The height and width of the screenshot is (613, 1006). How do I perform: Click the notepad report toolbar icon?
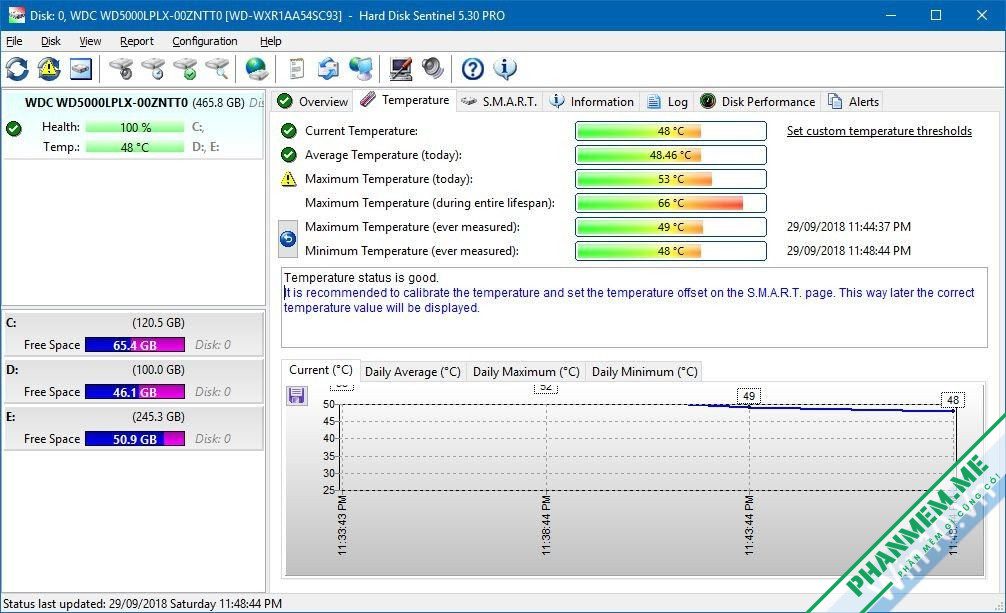[x=296, y=69]
